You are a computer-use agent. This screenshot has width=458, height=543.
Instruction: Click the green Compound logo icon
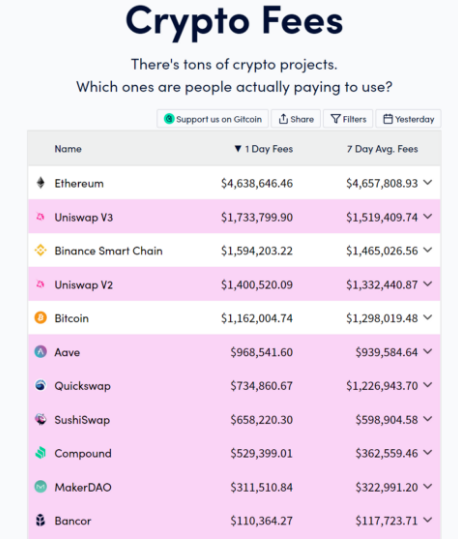(x=41, y=453)
